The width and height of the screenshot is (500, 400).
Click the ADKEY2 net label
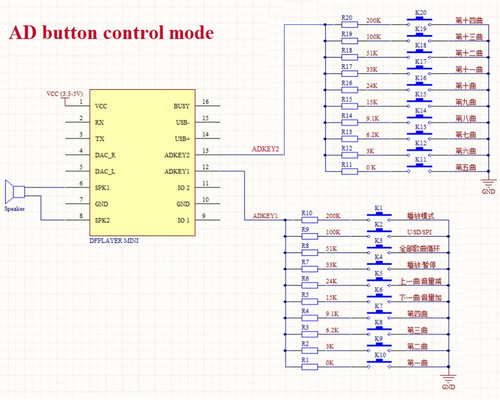tap(265, 149)
